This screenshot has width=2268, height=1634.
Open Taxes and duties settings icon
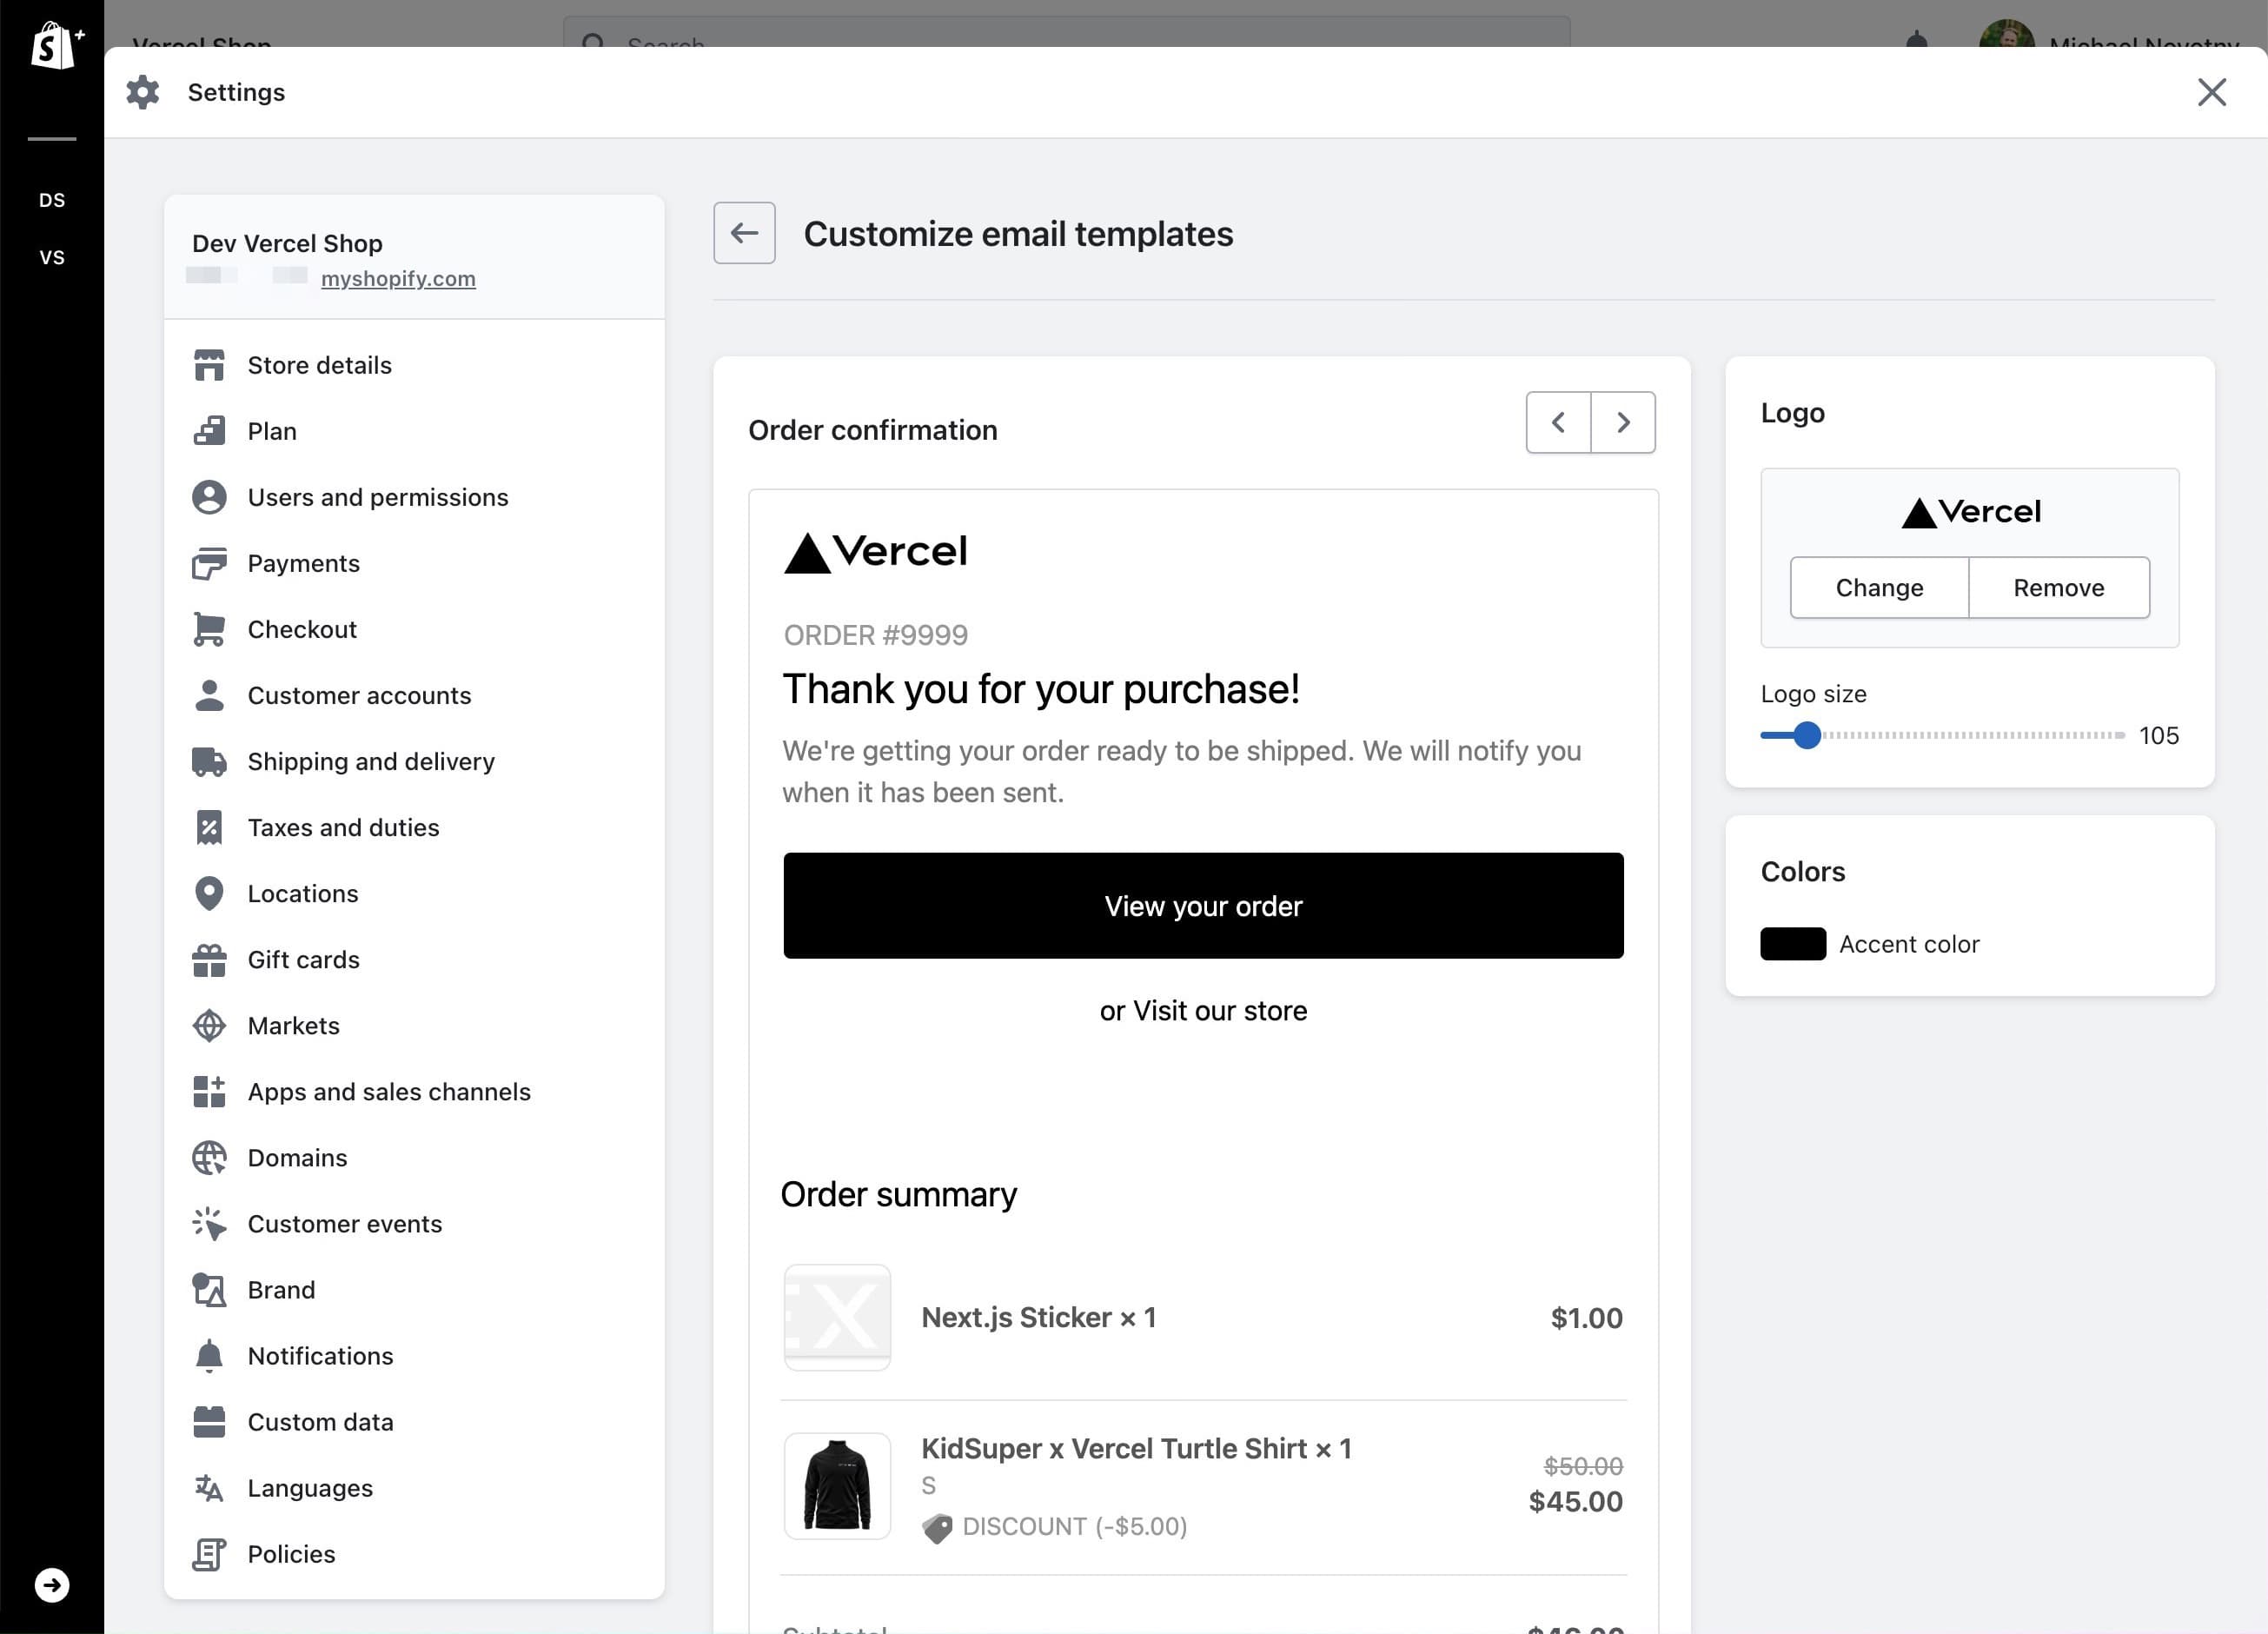pos(209,827)
